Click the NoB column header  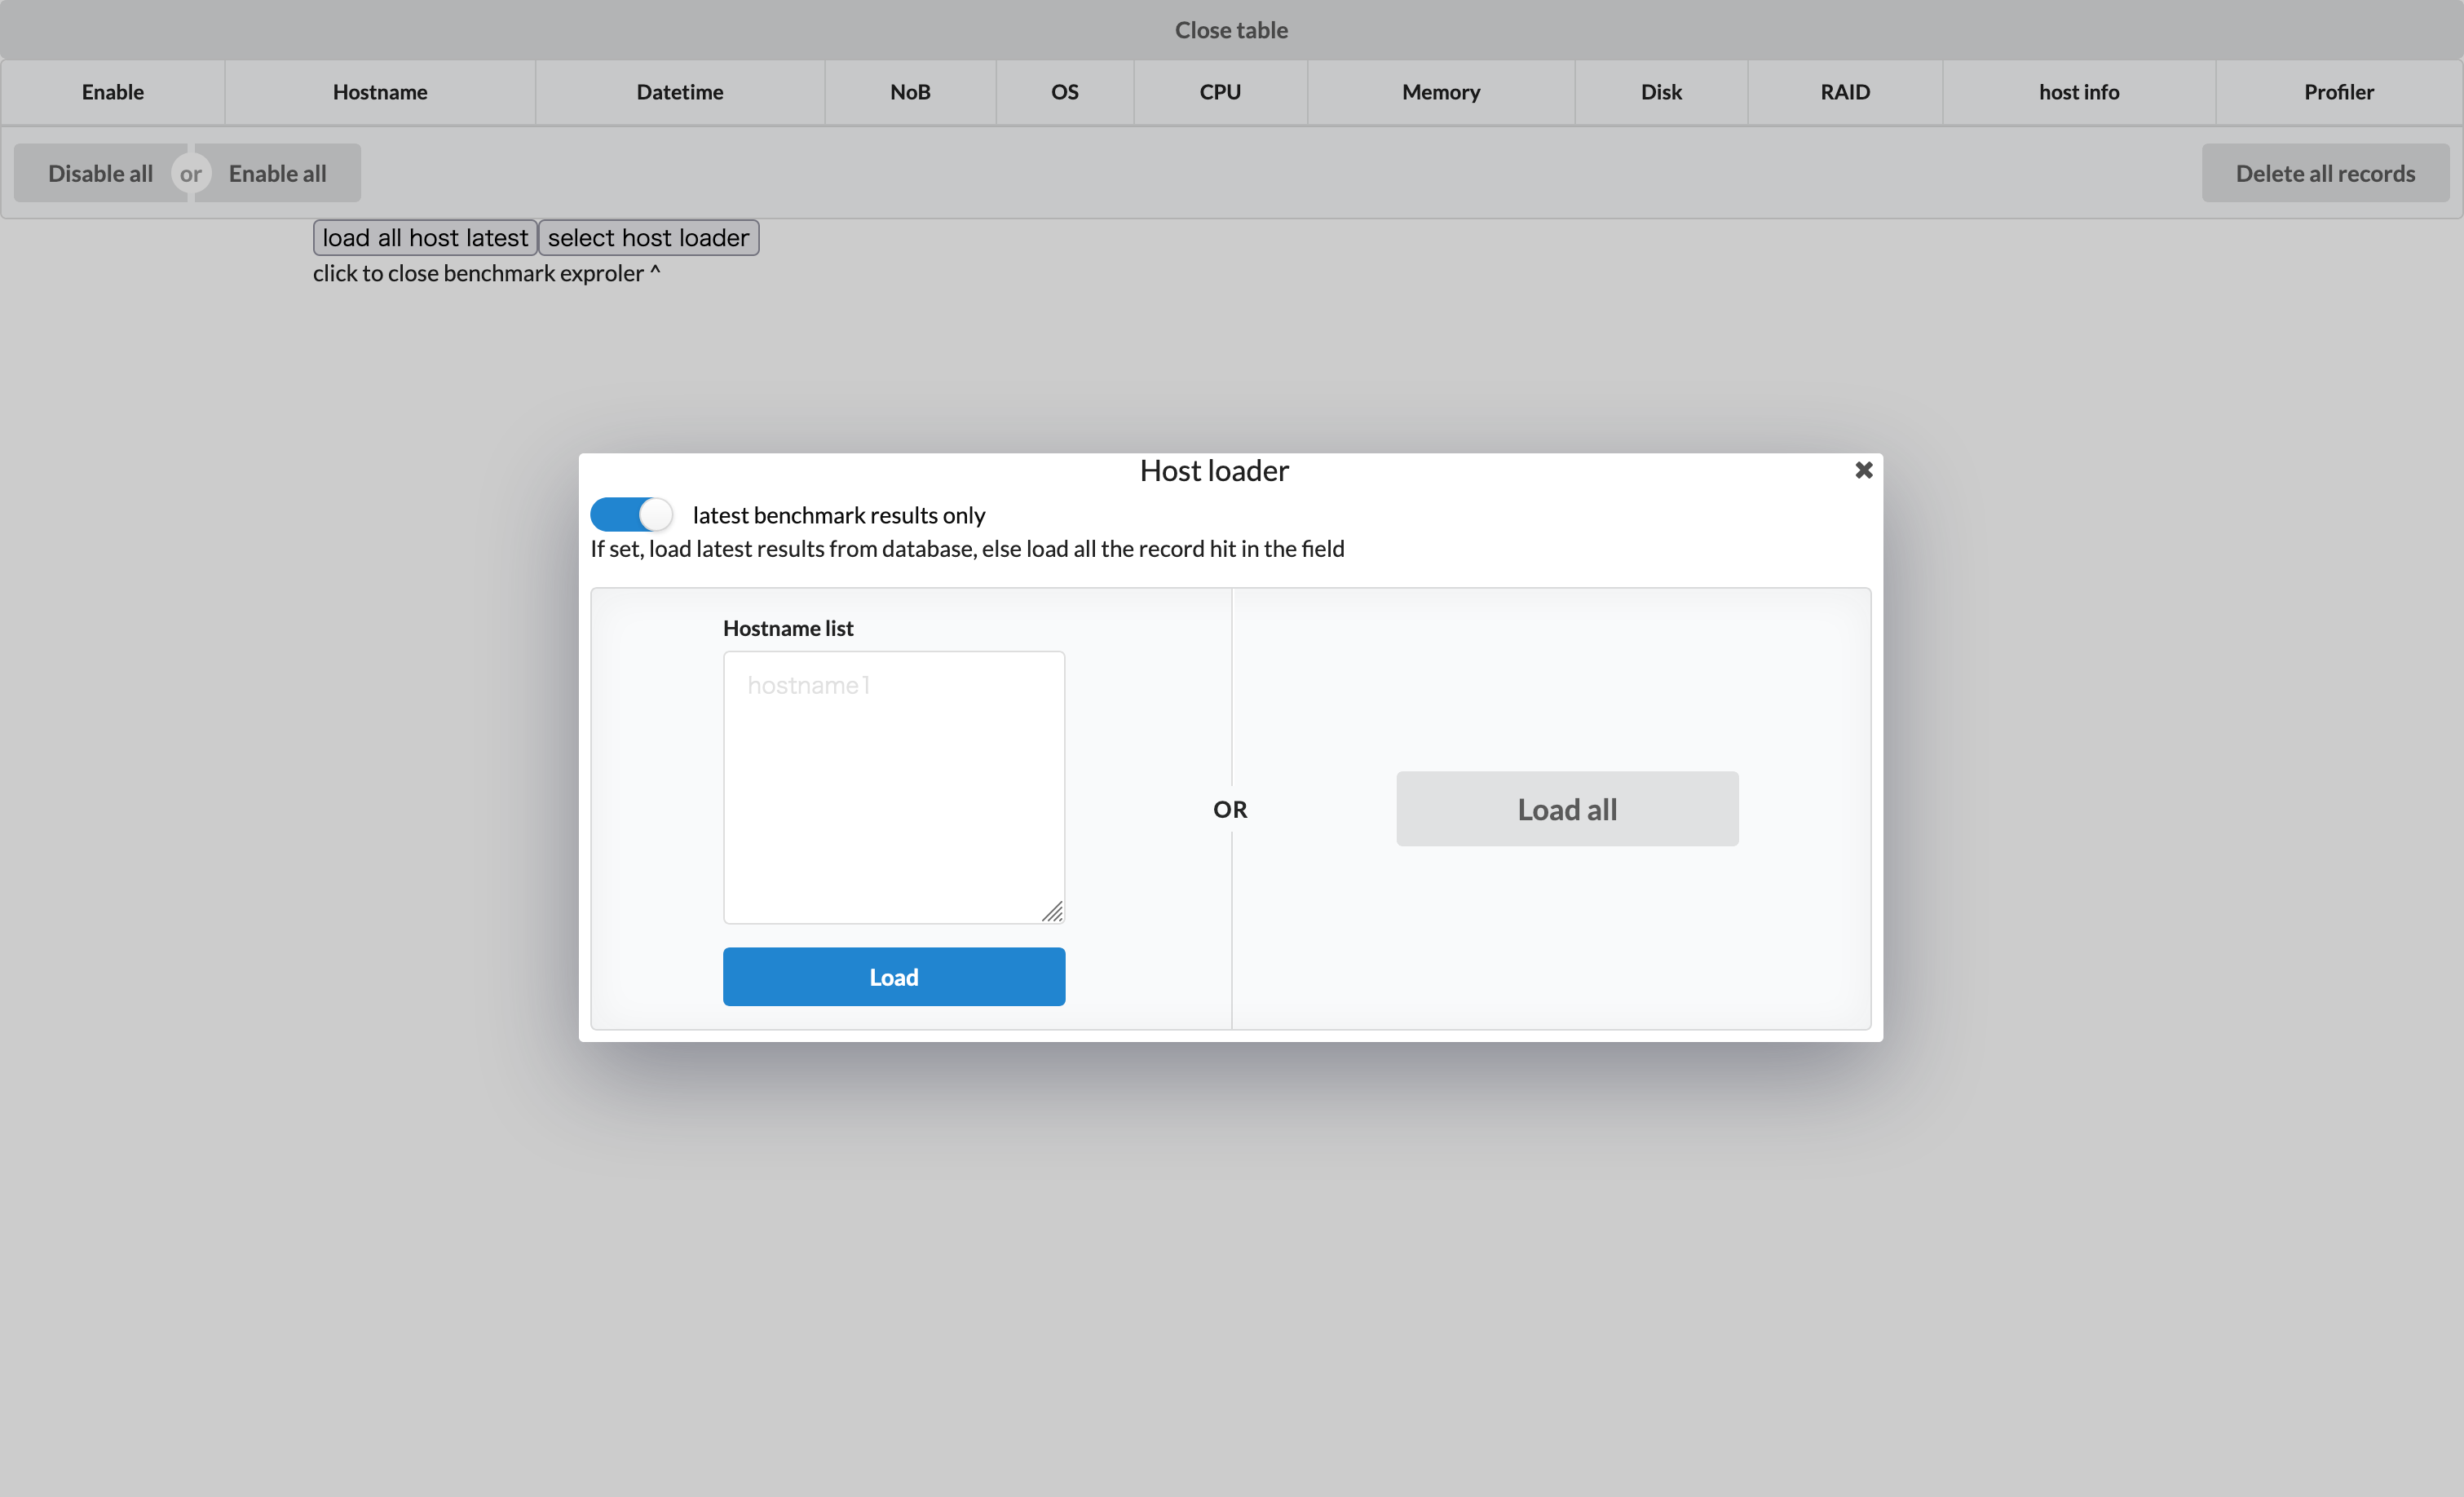910,92
